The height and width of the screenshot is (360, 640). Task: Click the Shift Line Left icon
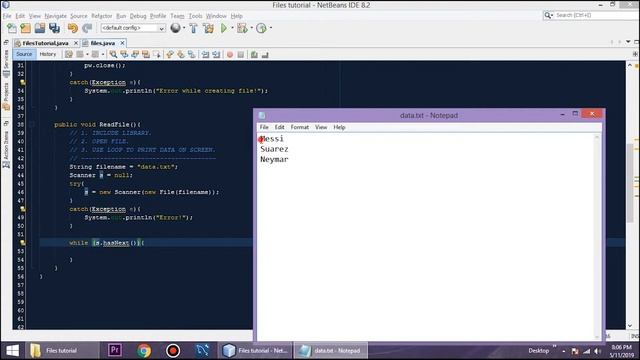pyautogui.click(x=205, y=54)
